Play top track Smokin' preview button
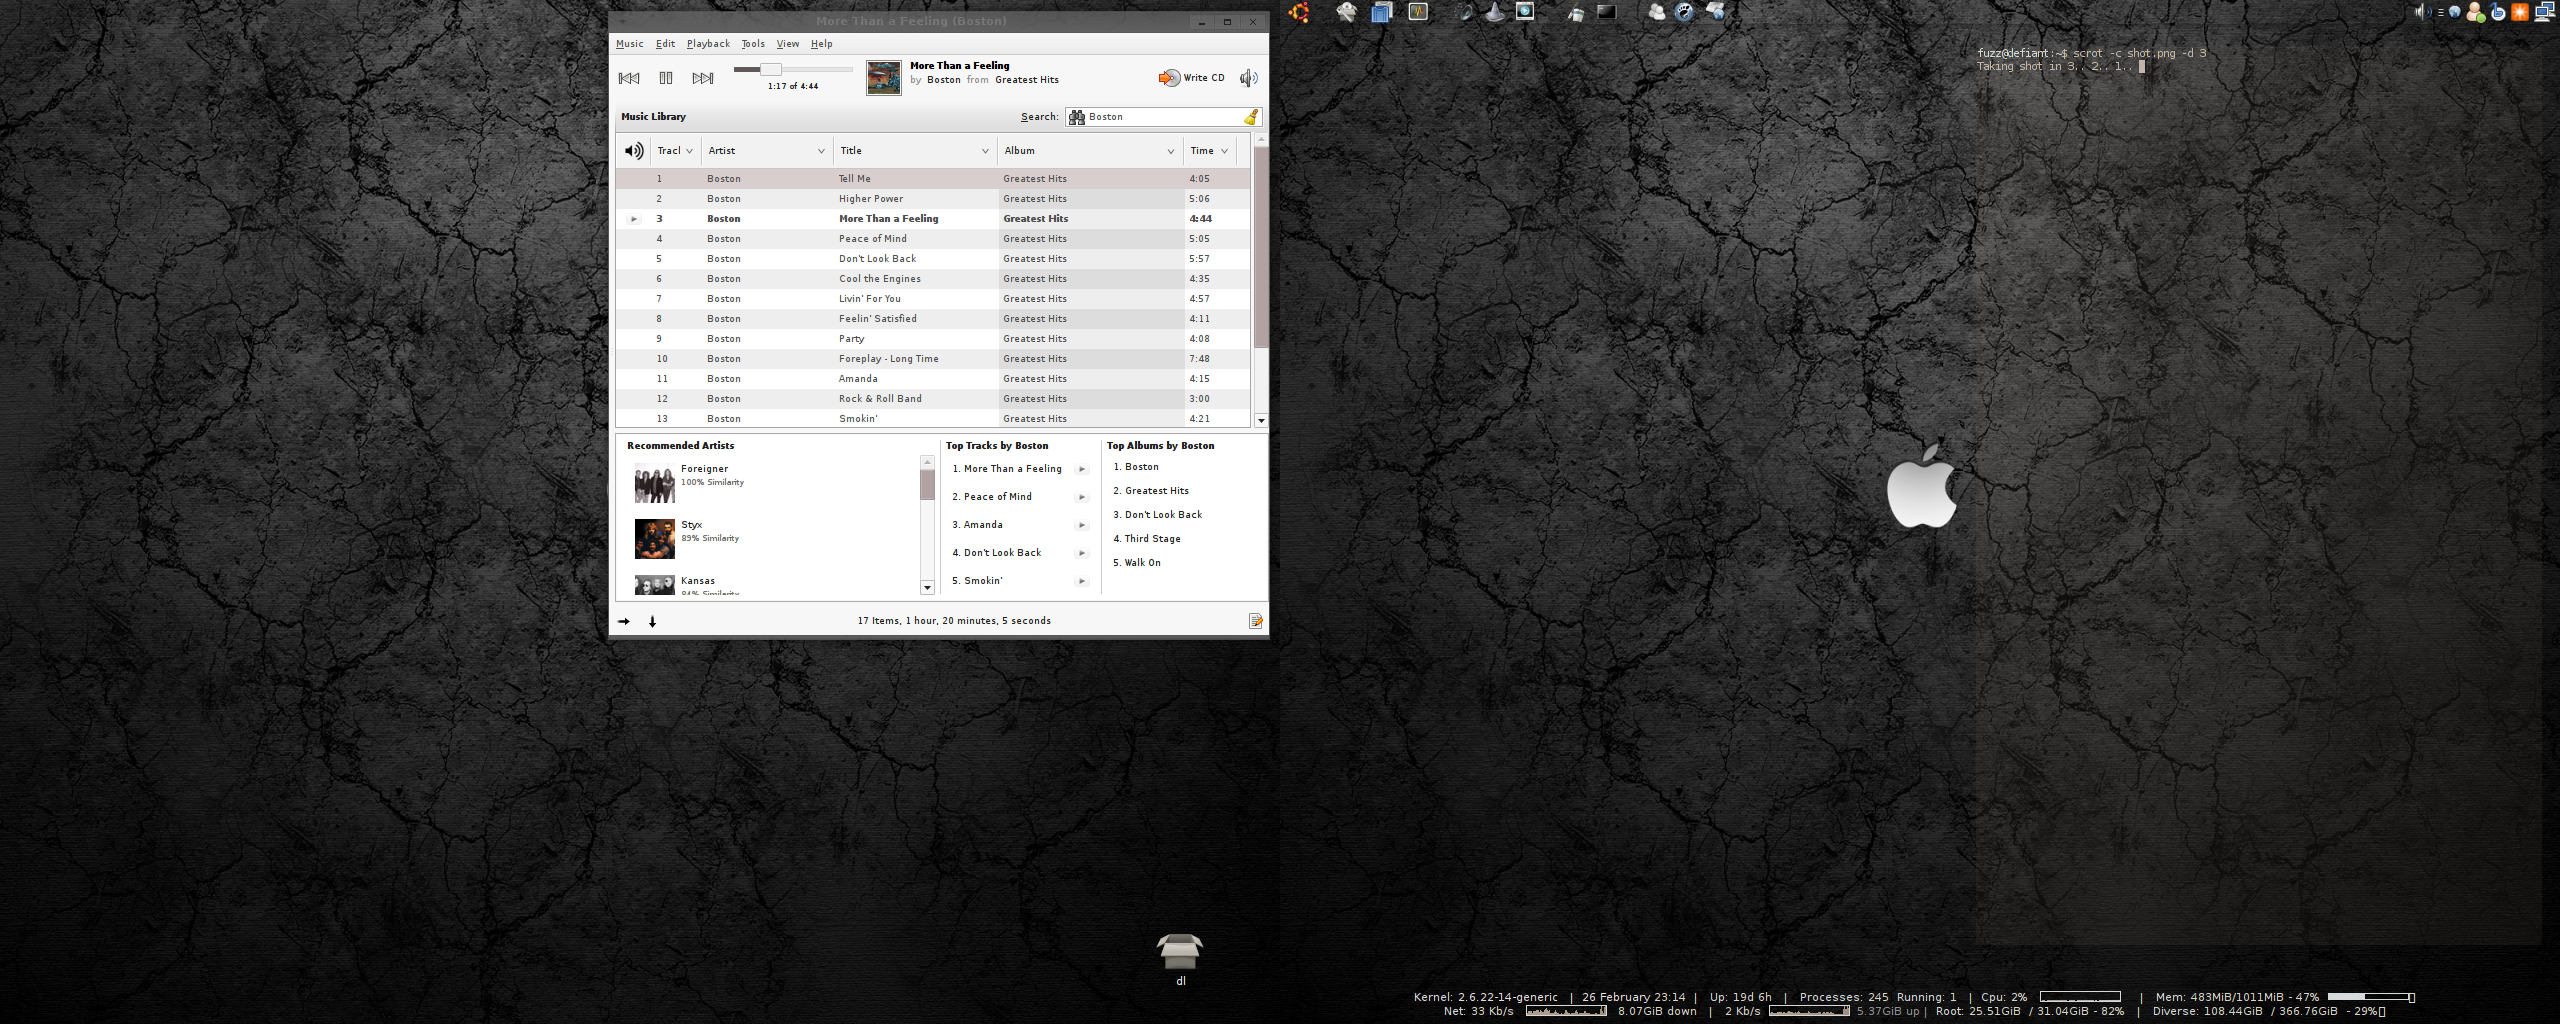This screenshot has width=2560, height=1024. coord(1081,581)
